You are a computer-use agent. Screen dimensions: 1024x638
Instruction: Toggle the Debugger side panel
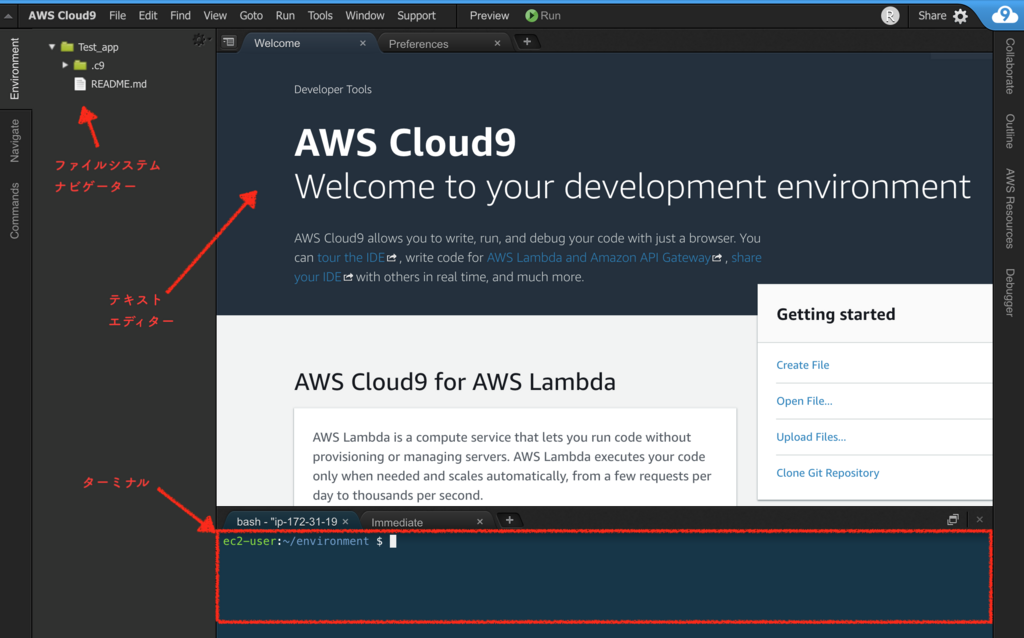(1010, 292)
